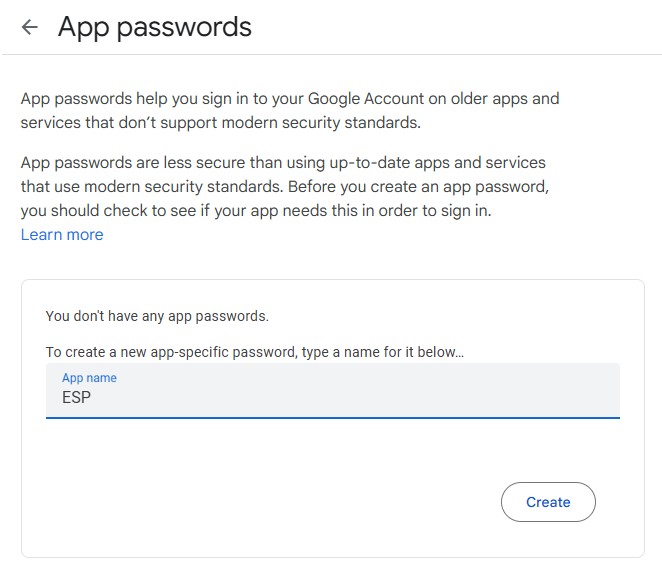Viewport: 662px width, 567px height.
Task: Click the small App name floating label
Action: pos(89,378)
